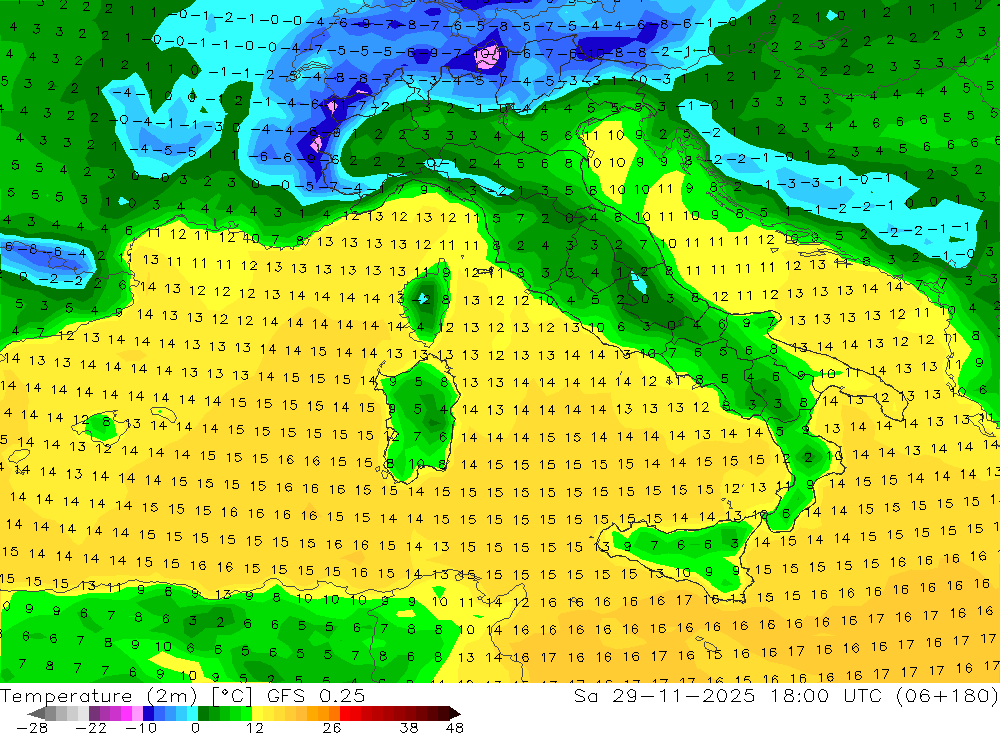Viewport: 1000px width, 733px height.
Task: Click the "38" colour scale label
Action: pyautogui.click(x=409, y=727)
